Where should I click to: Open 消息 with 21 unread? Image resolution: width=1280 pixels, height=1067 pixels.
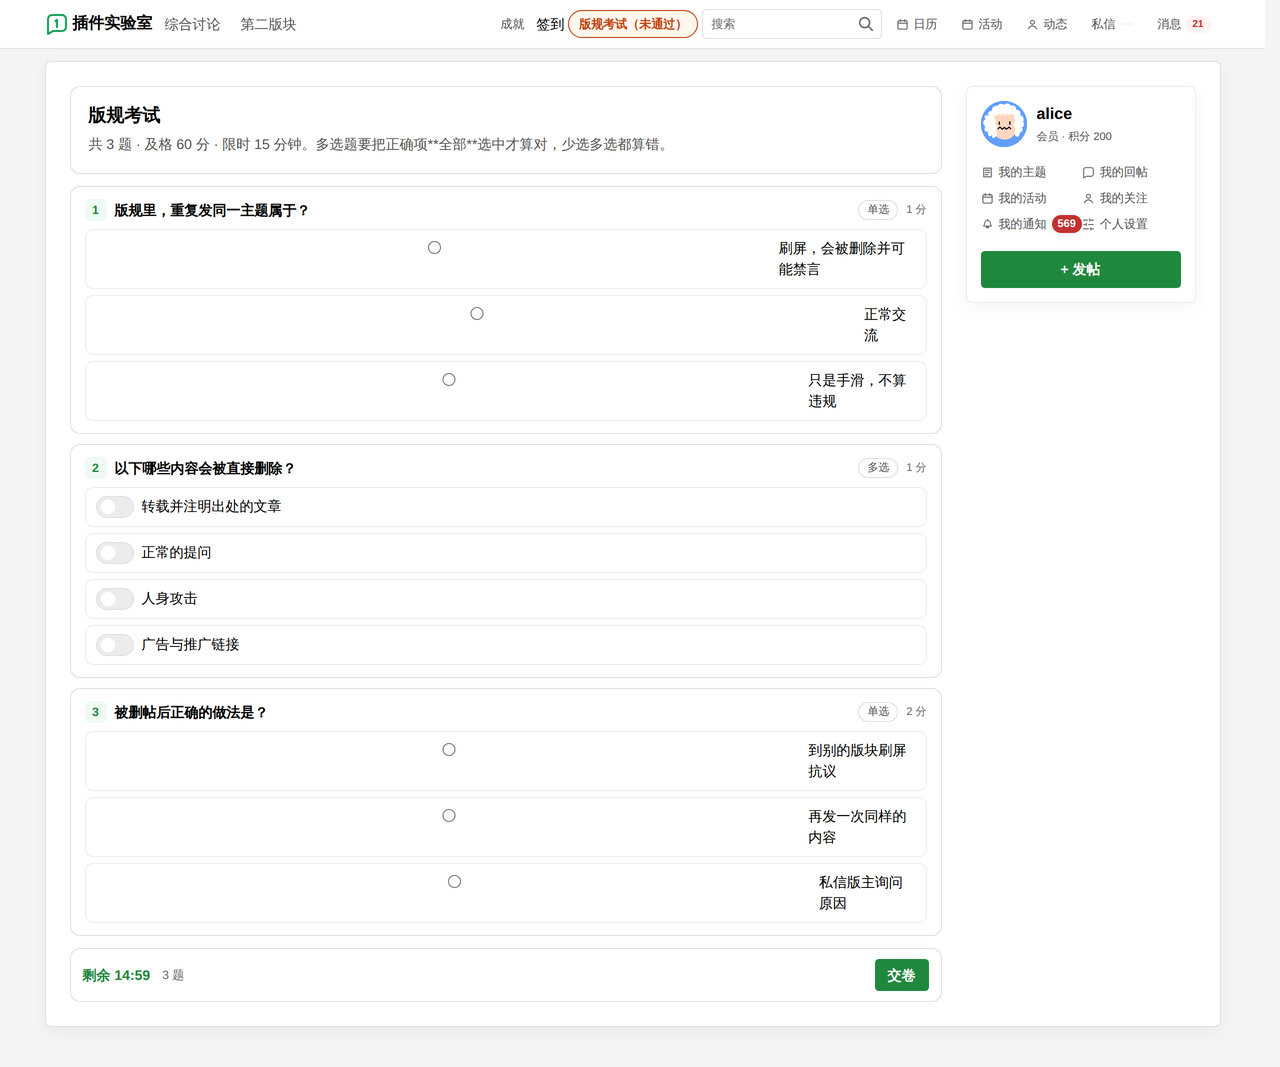[1183, 24]
